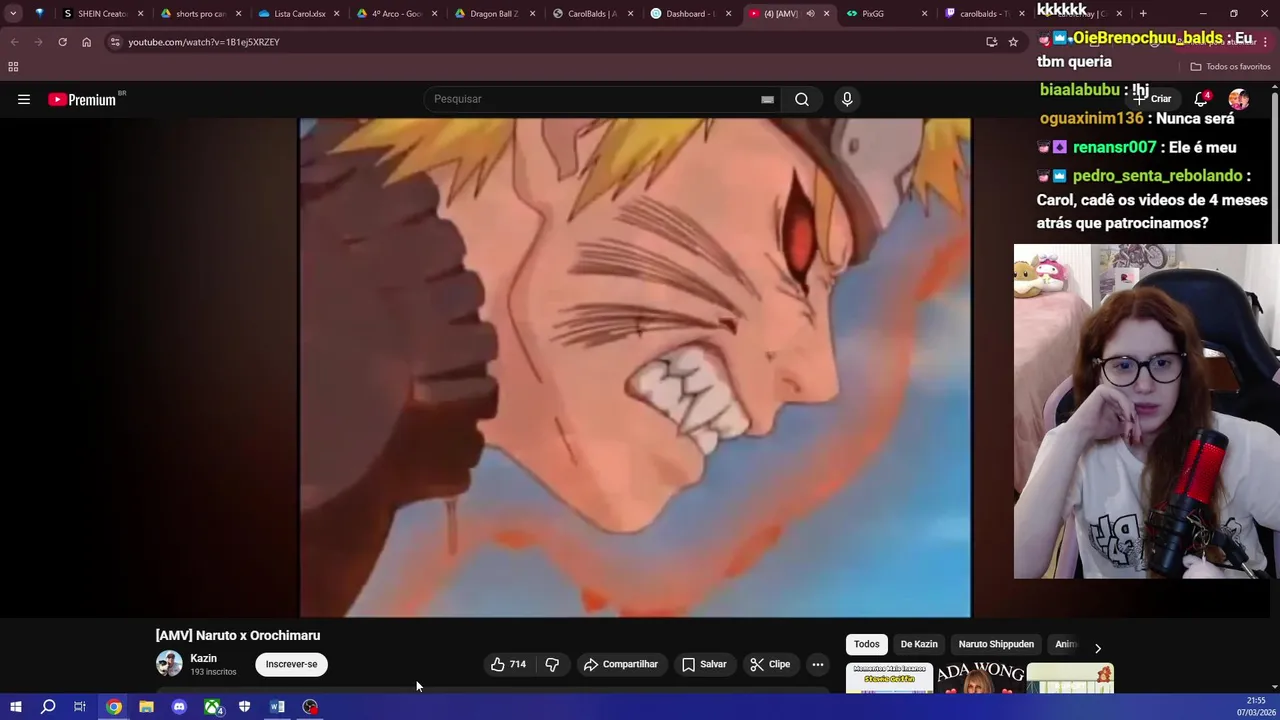Open the on-screen keyboard icon in search box

click(767, 99)
